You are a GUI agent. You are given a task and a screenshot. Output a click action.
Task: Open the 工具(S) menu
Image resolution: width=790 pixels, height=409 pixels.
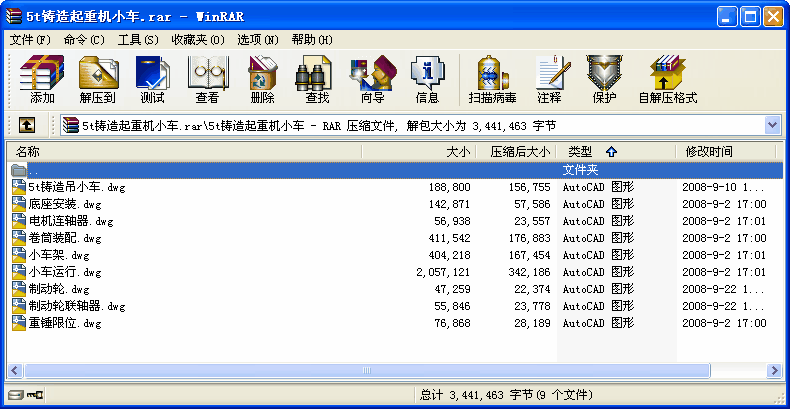click(138, 40)
